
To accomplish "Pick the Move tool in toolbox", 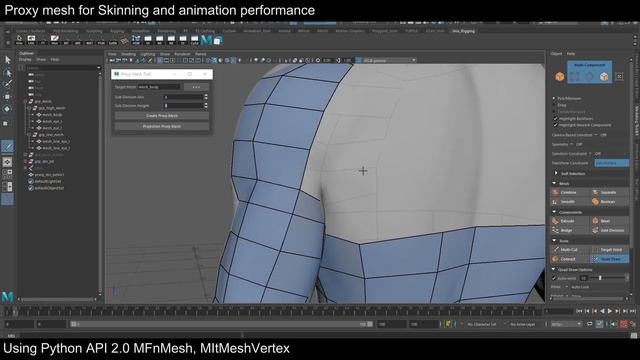I will [x=7, y=97].
